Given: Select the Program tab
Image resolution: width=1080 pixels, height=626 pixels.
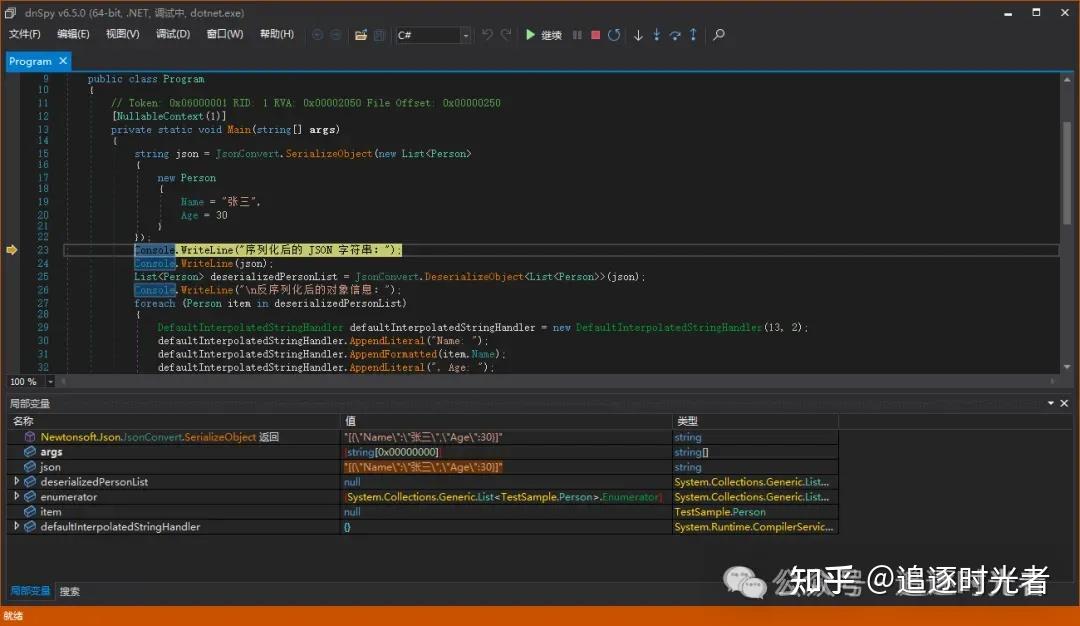Looking at the screenshot, I should click(30, 61).
